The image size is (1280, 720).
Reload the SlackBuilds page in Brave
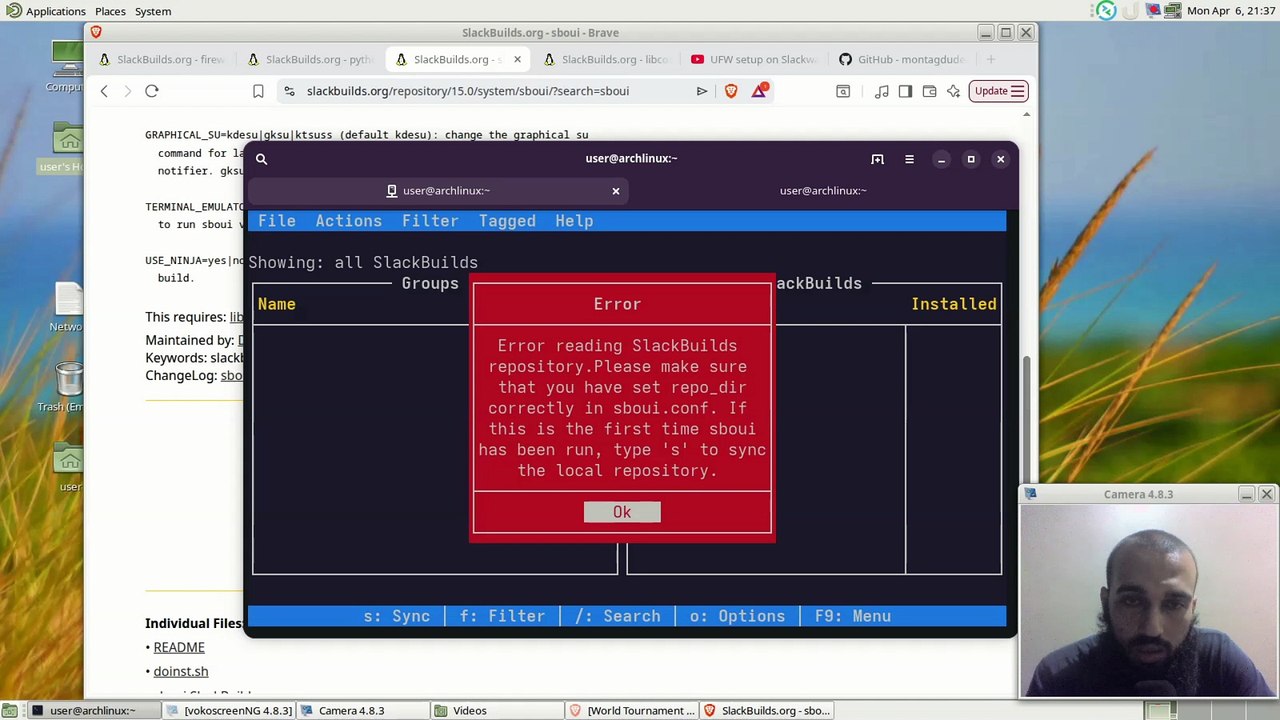click(152, 91)
